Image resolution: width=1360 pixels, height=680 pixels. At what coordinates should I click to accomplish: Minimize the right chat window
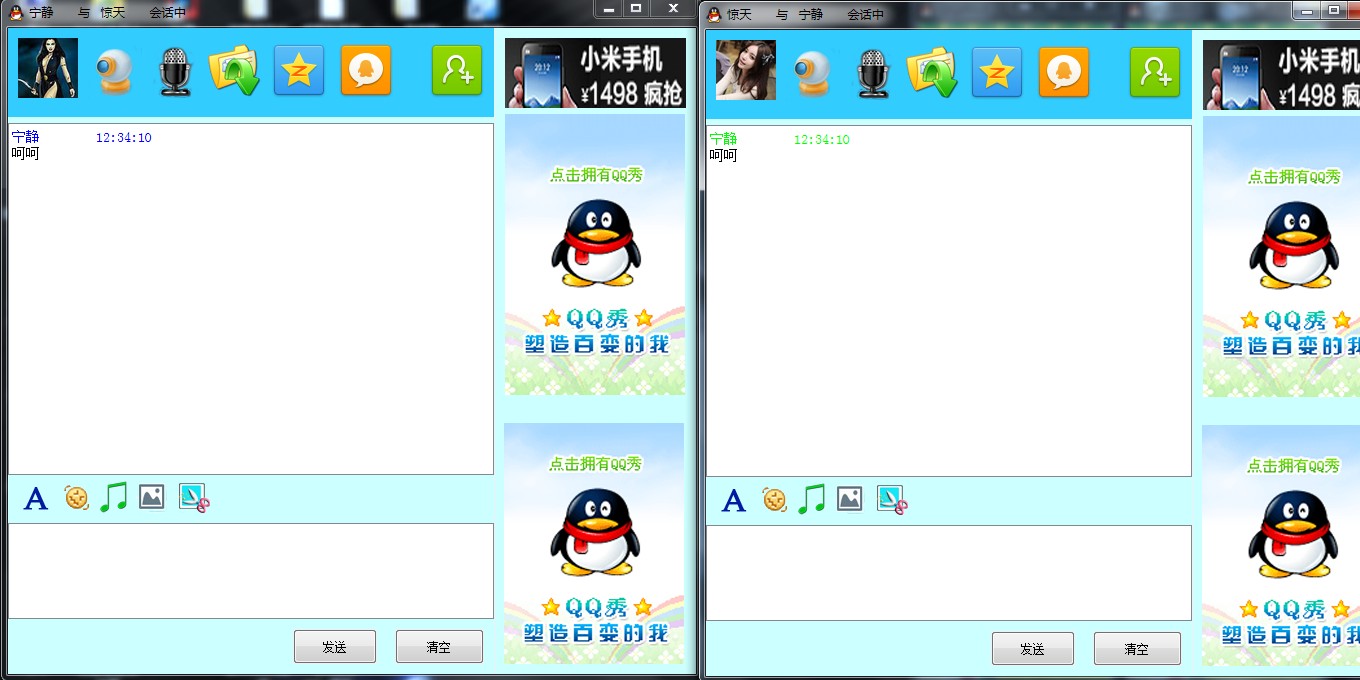point(1305,10)
